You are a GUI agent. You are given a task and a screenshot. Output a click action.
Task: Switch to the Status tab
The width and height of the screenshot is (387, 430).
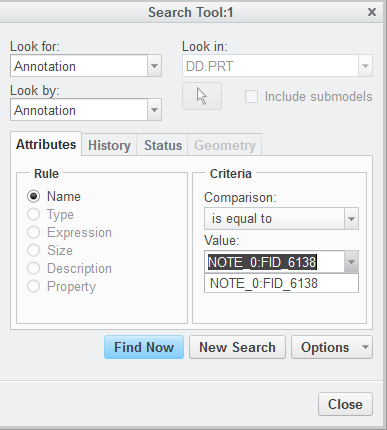[x=163, y=145]
